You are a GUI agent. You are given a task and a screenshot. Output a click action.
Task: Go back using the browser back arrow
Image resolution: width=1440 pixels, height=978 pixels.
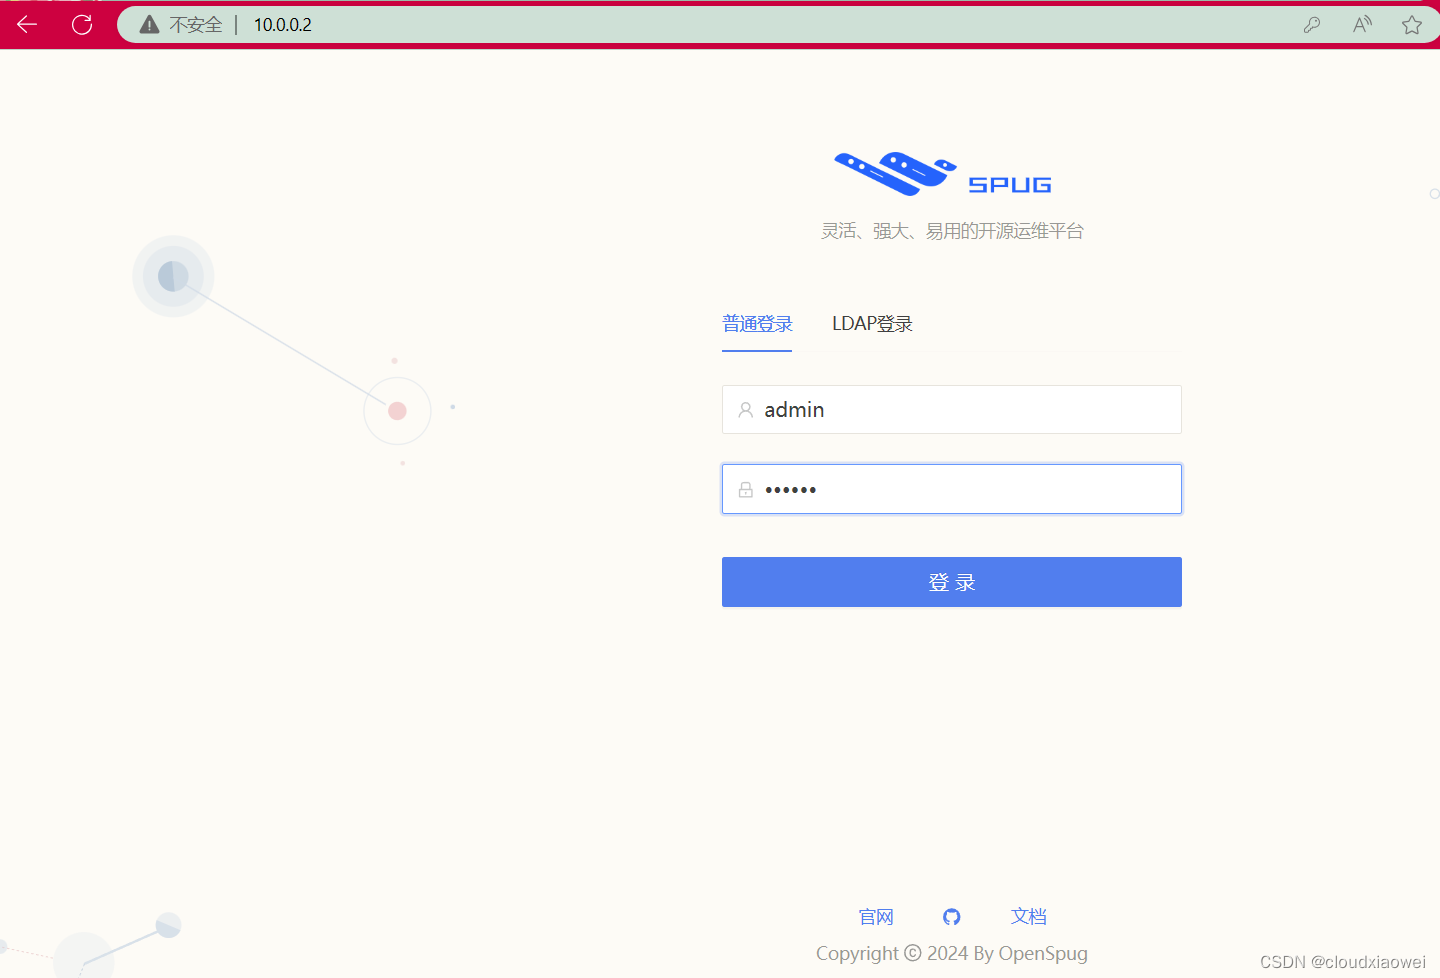pyautogui.click(x=27, y=24)
